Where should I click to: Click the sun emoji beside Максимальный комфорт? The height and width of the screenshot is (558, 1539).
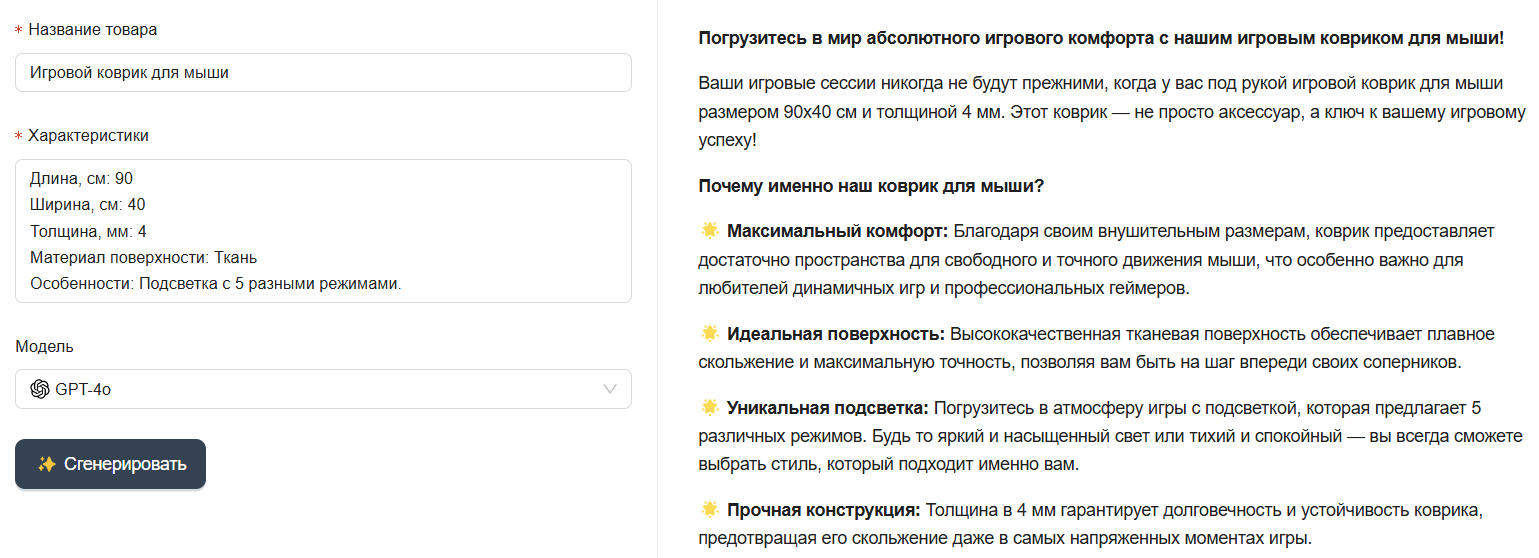(x=710, y=231)
